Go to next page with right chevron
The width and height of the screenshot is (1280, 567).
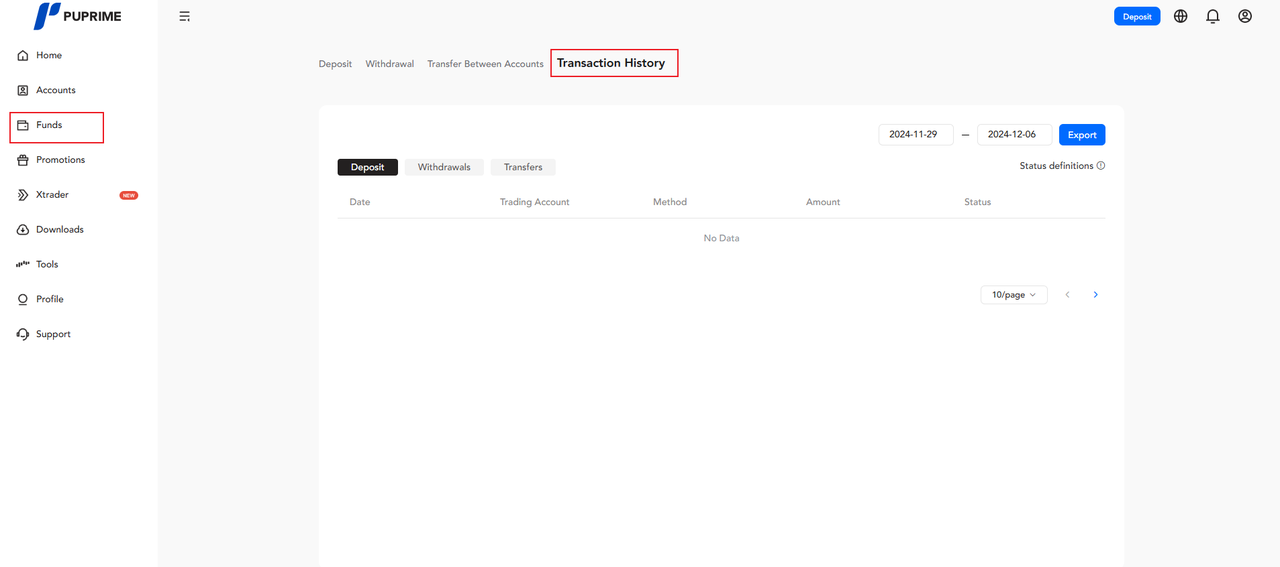tap(1096, 295)
